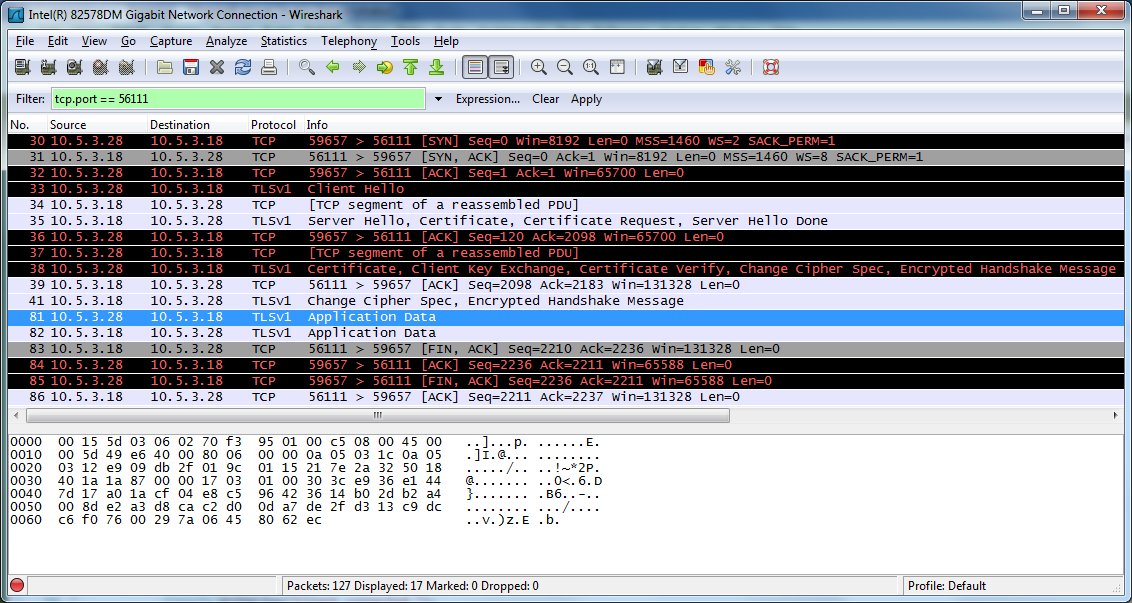Open preferences with wrench icon
The height and width of the screenshot is (603, 1132).
[733, 67]
